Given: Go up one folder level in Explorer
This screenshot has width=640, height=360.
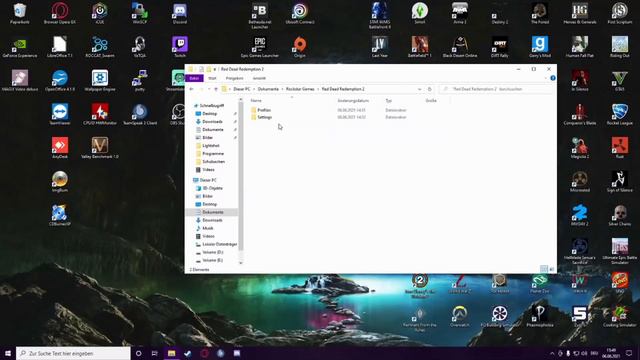Looking at the screenshot, I should click(216, 89).
